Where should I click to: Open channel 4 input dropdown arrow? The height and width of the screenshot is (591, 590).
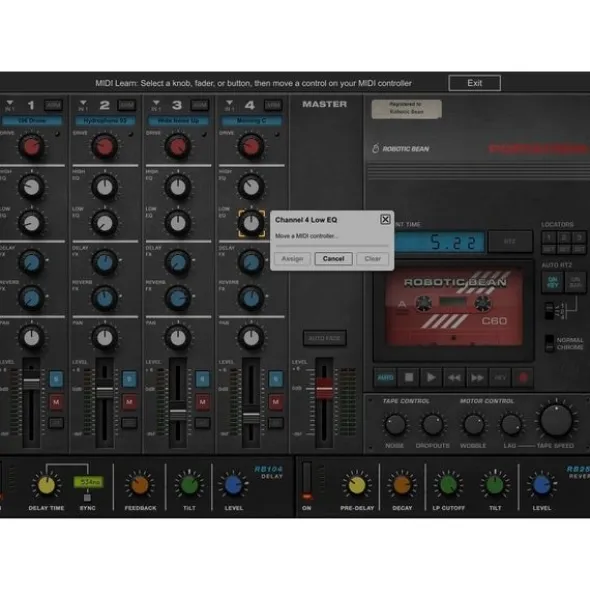(x=229, y=103)
